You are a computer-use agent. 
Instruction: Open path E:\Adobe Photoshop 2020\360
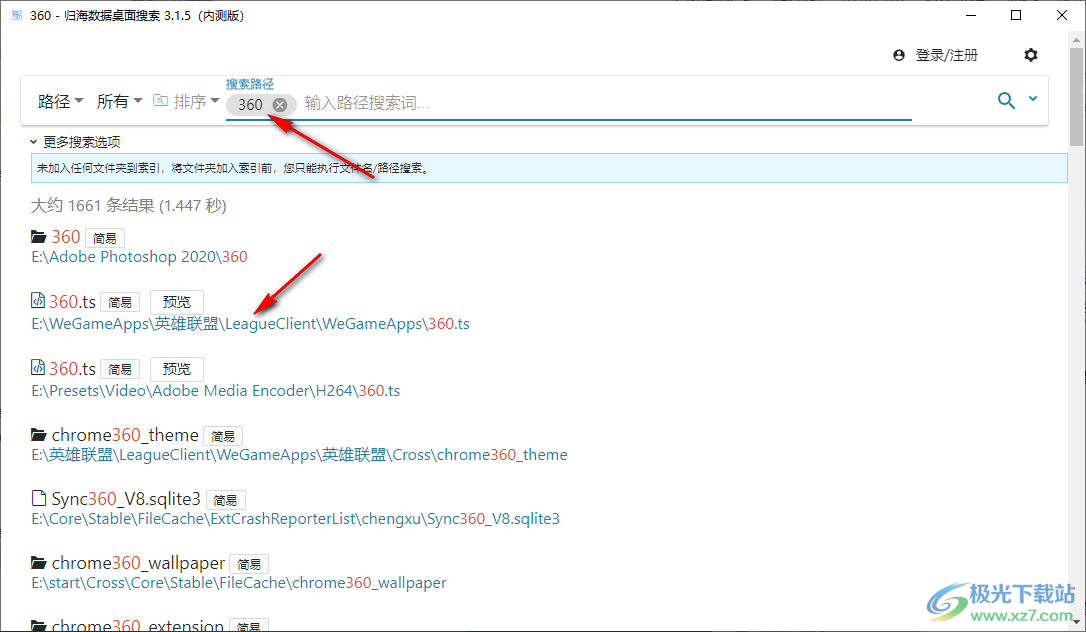139,257
